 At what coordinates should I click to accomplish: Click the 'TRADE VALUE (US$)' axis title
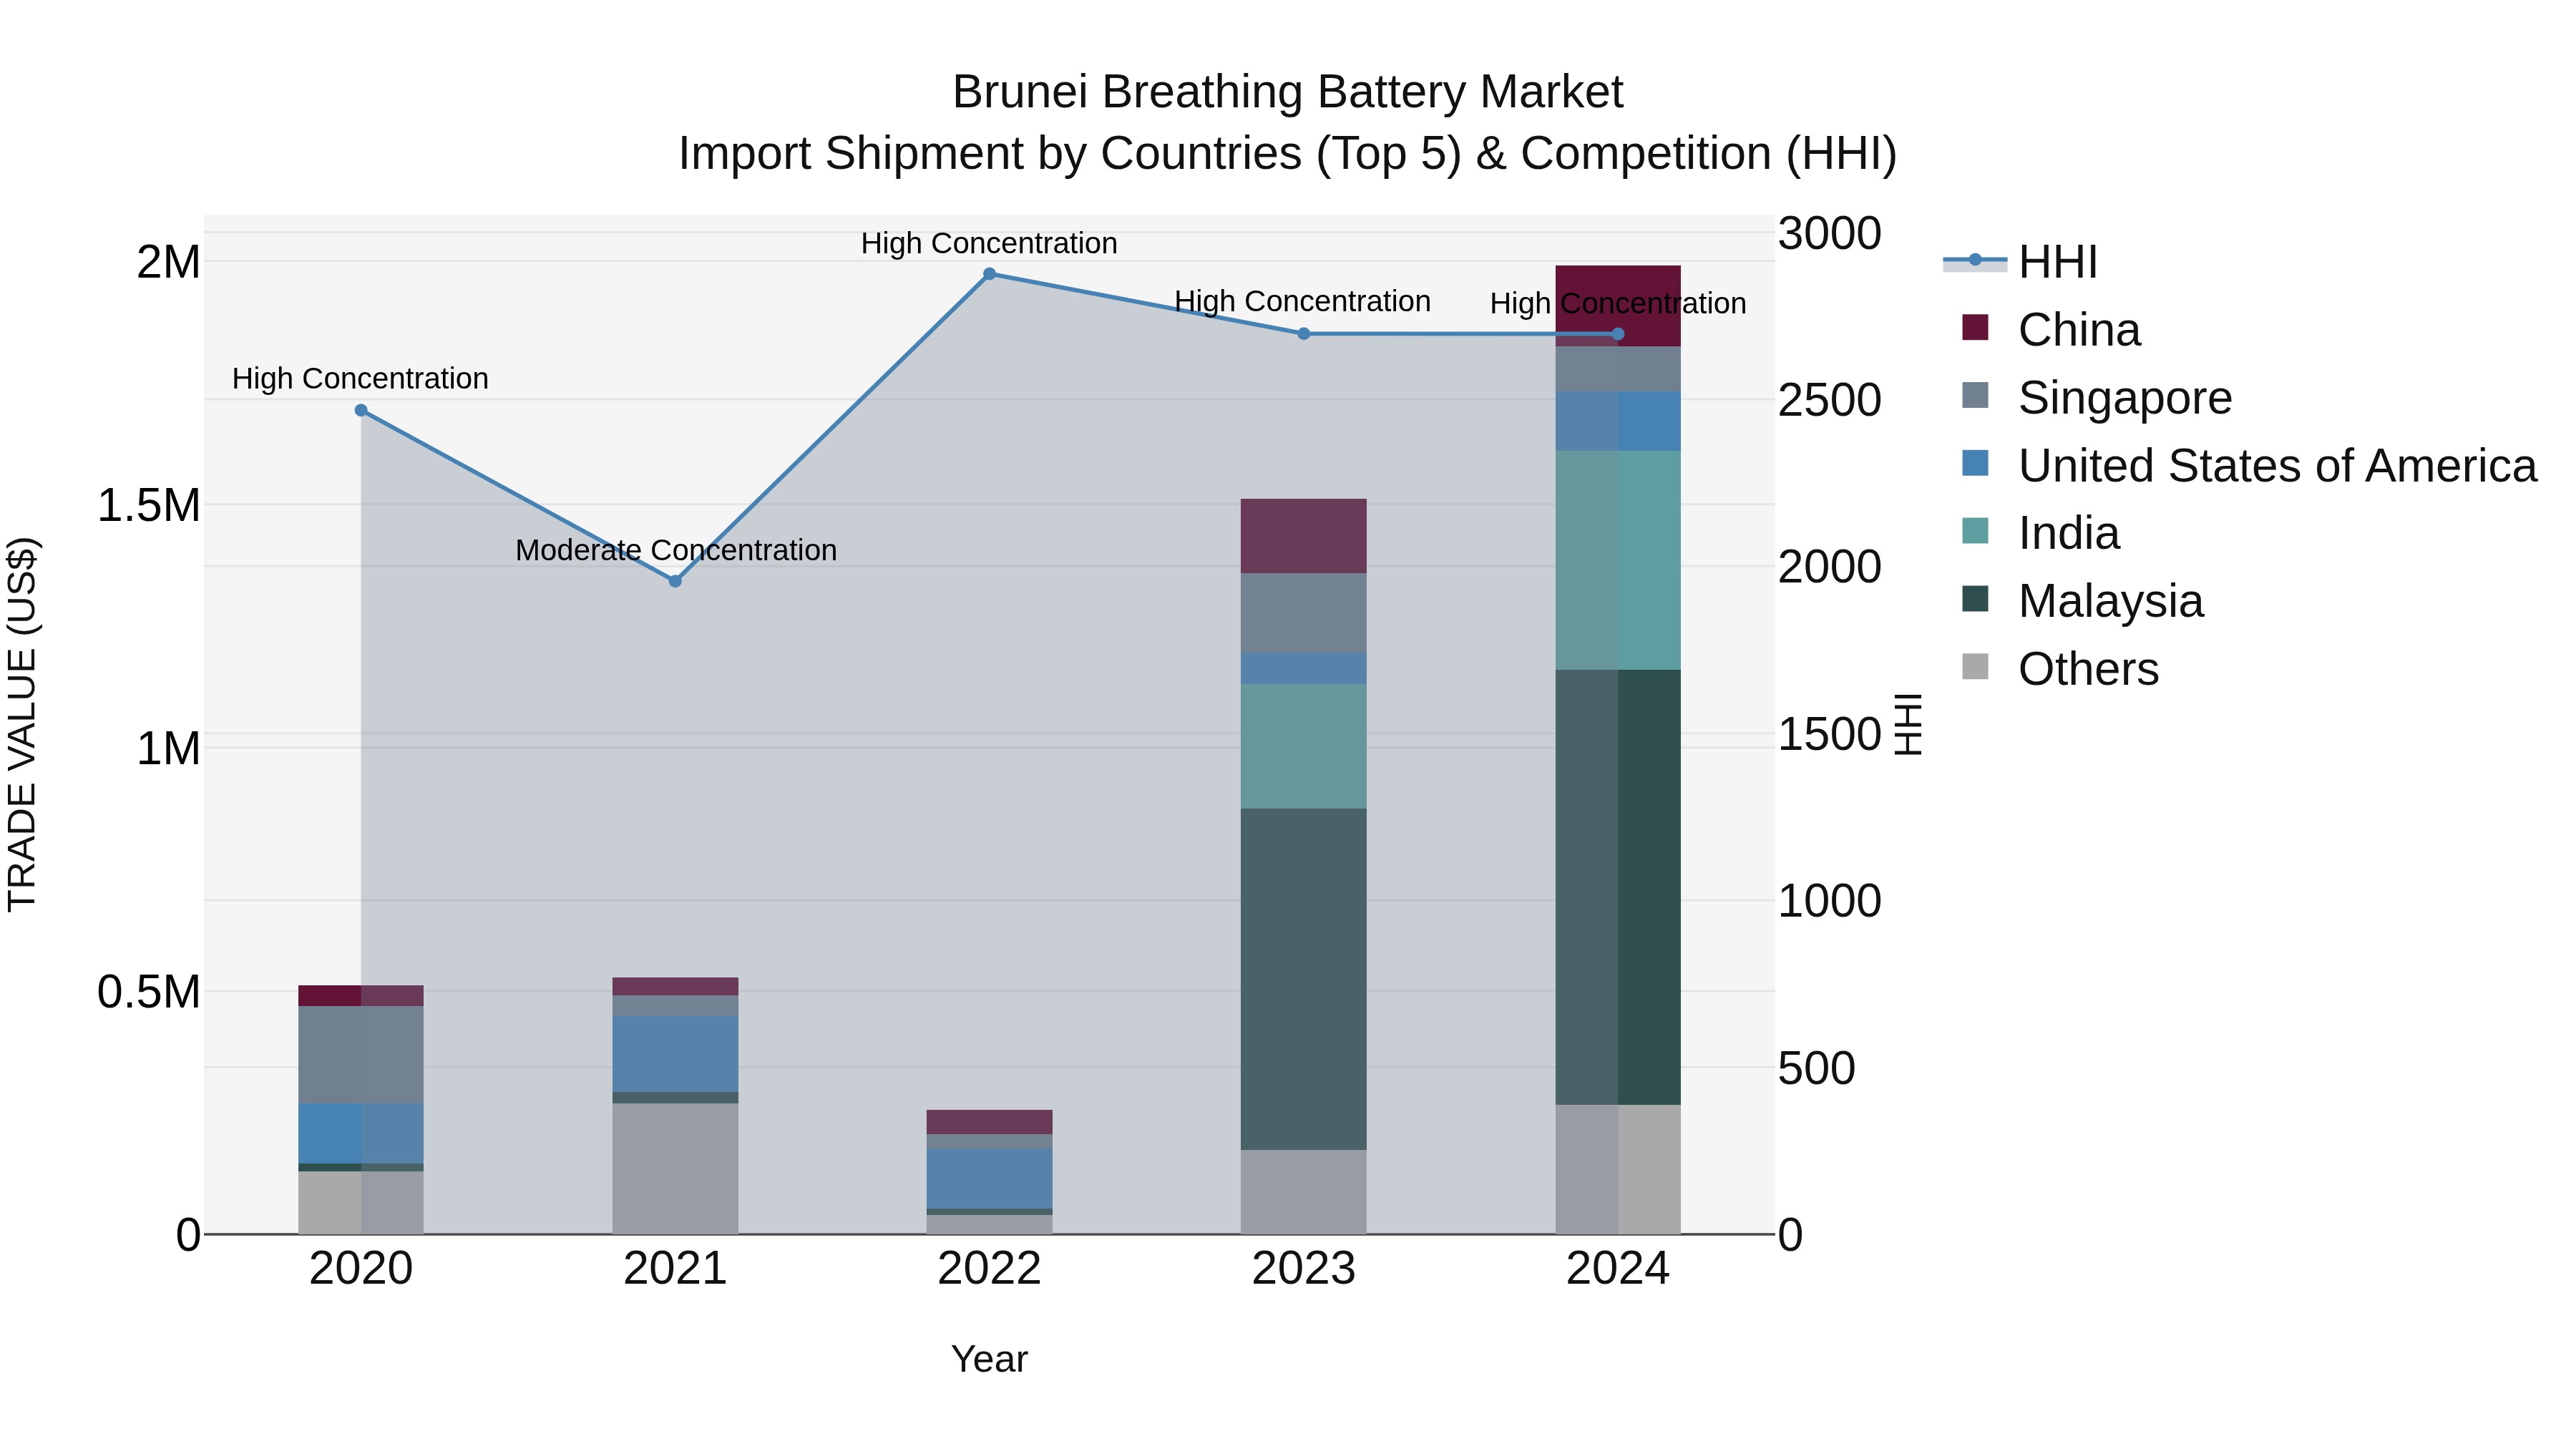[22, 724]
